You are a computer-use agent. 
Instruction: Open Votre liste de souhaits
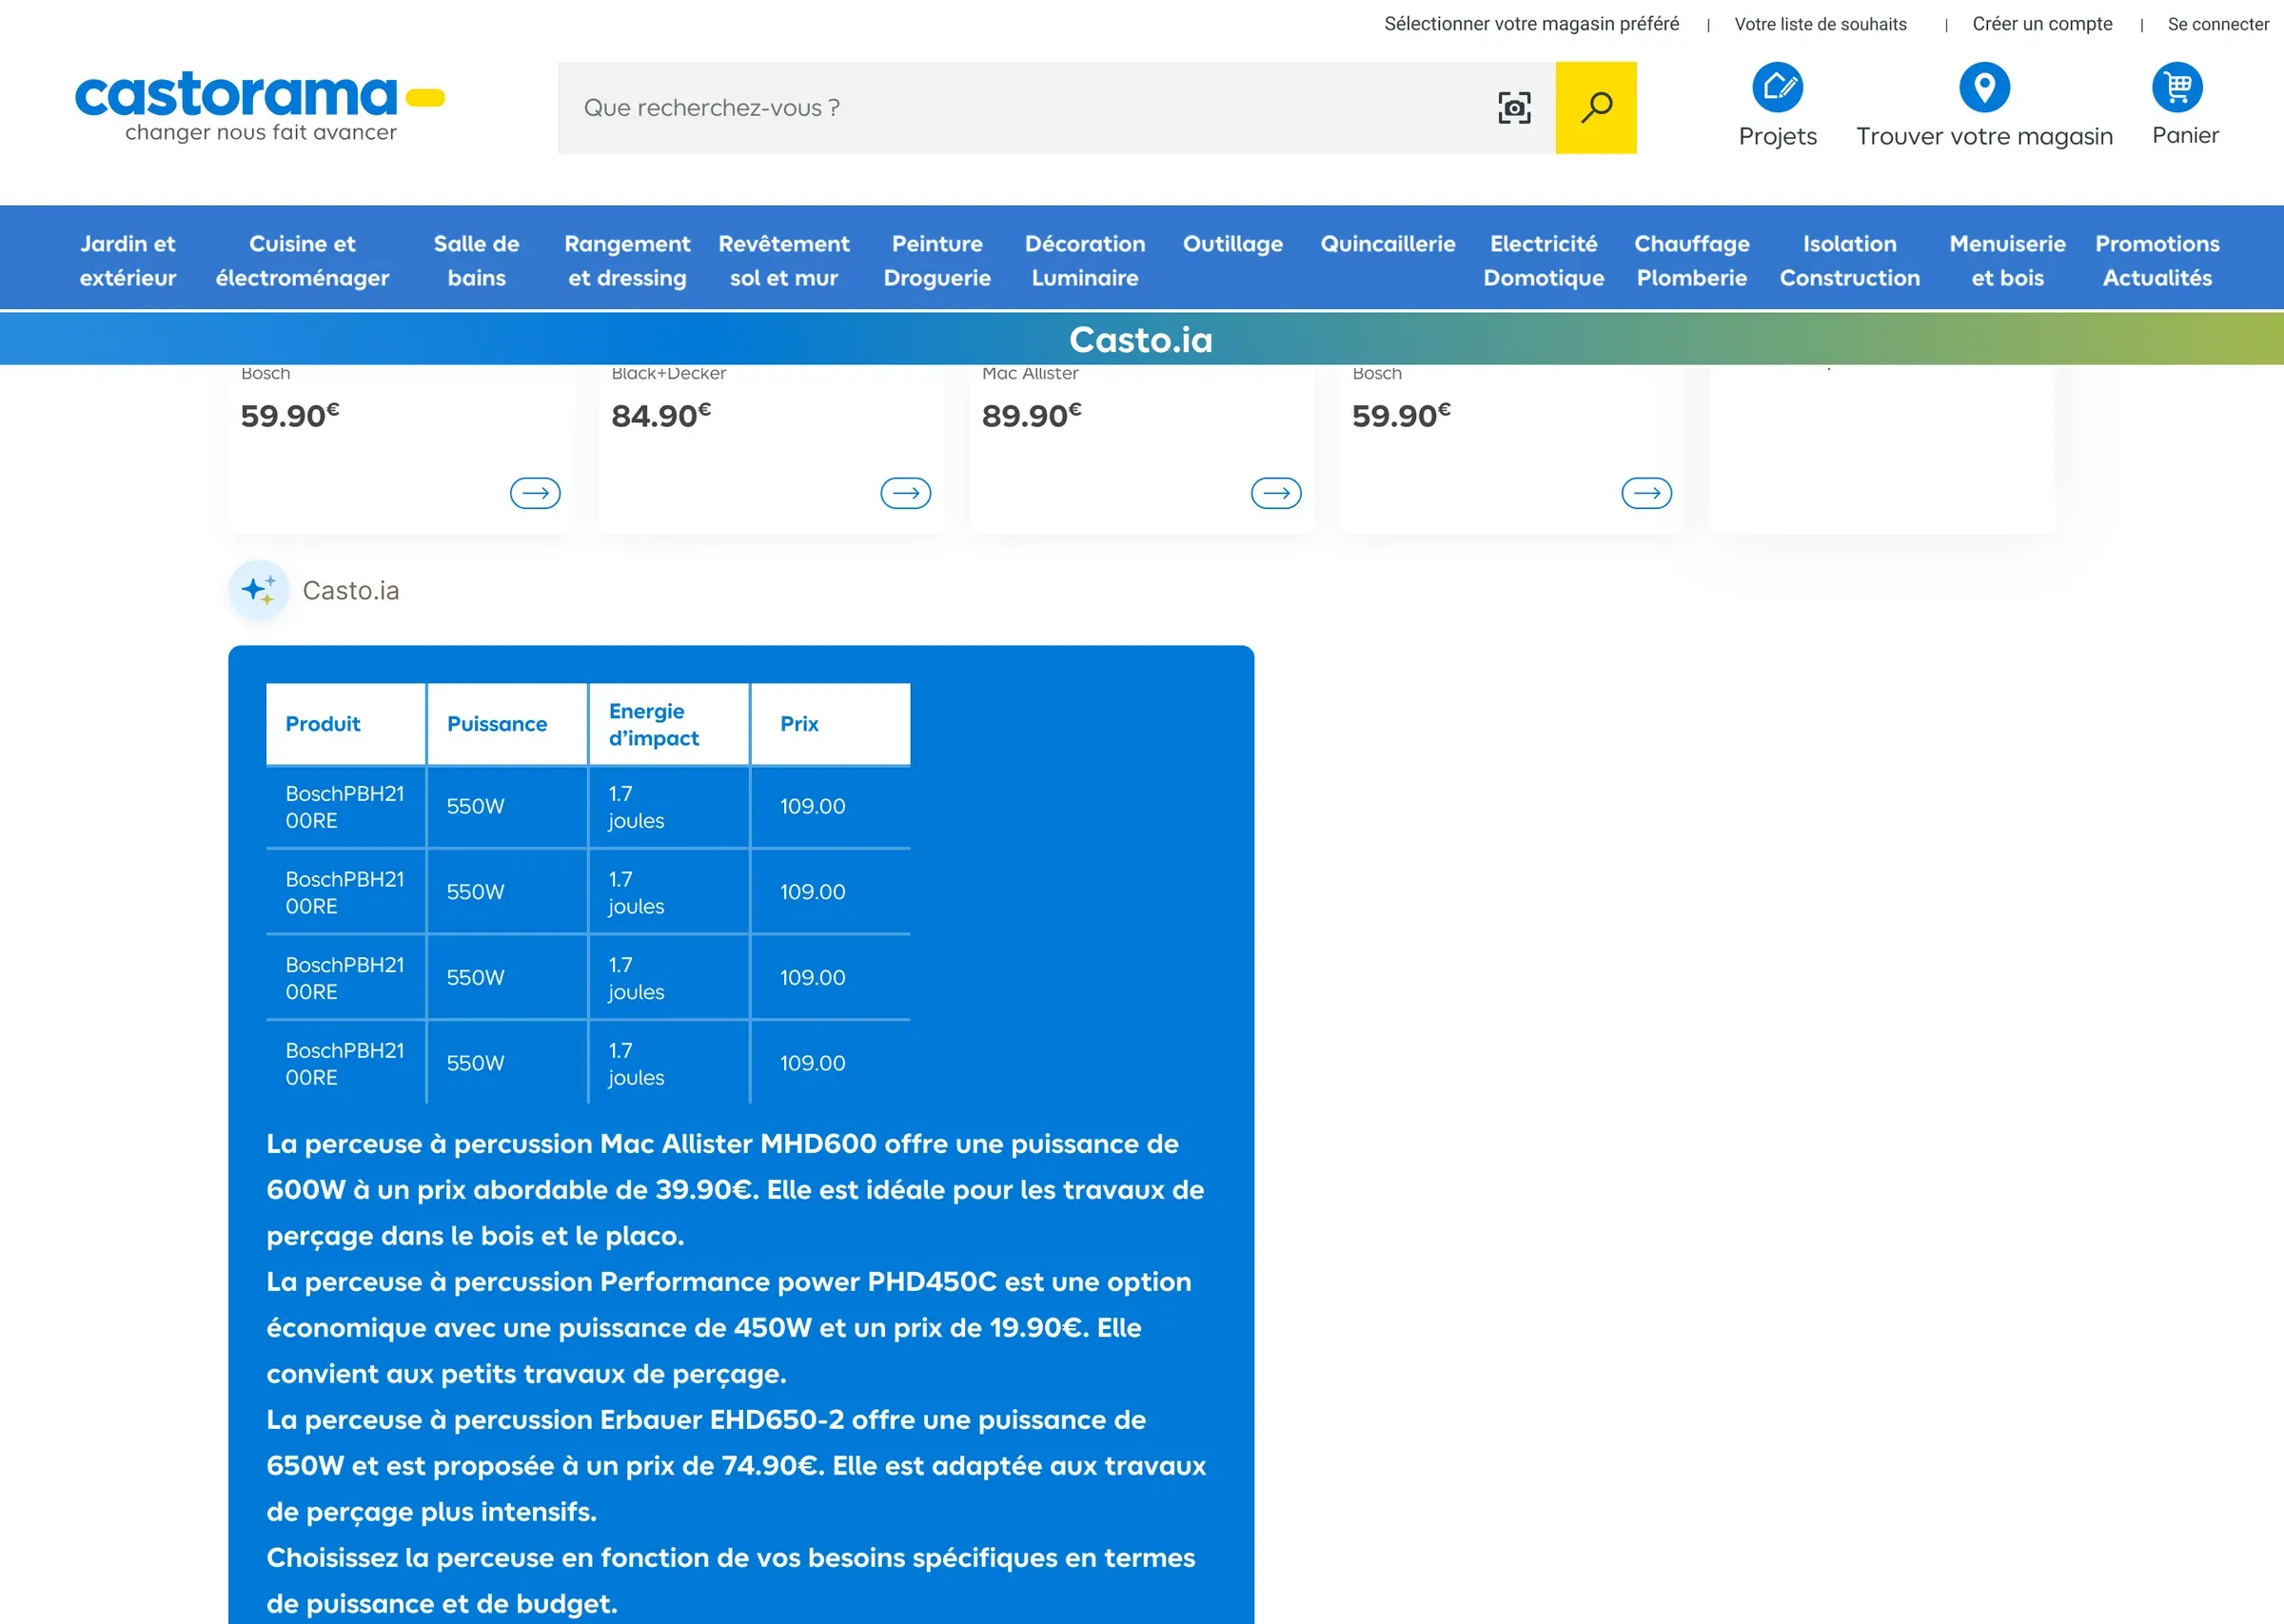click(x=1820, y=24)
